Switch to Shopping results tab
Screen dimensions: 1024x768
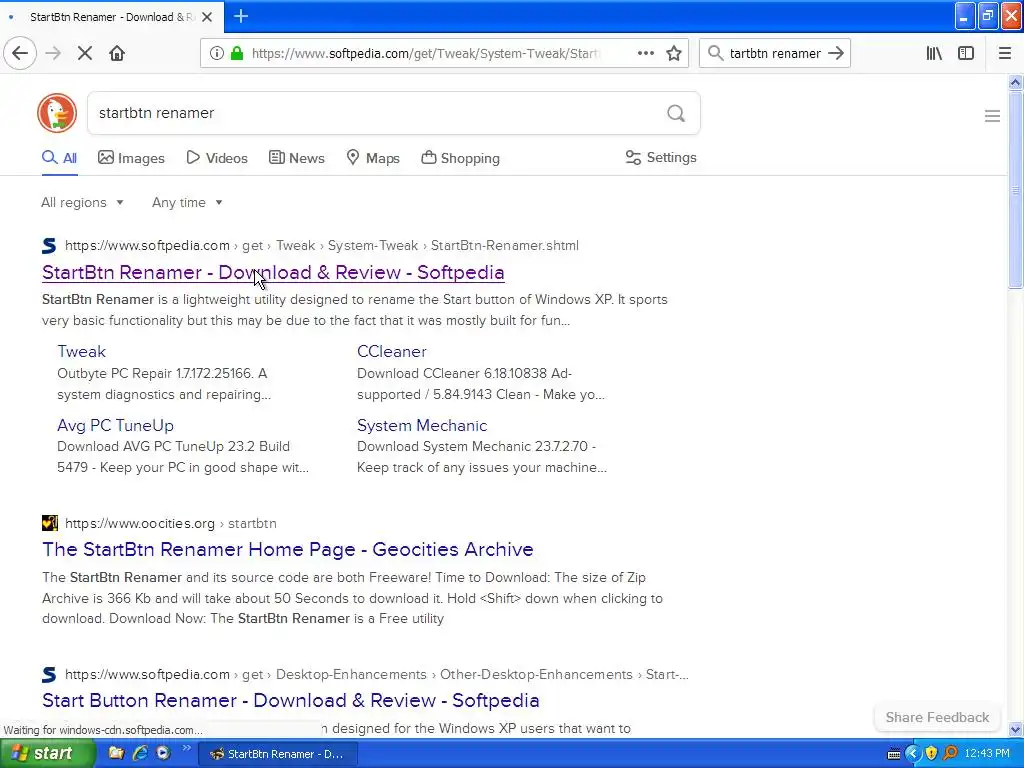[x=460, y=158]
